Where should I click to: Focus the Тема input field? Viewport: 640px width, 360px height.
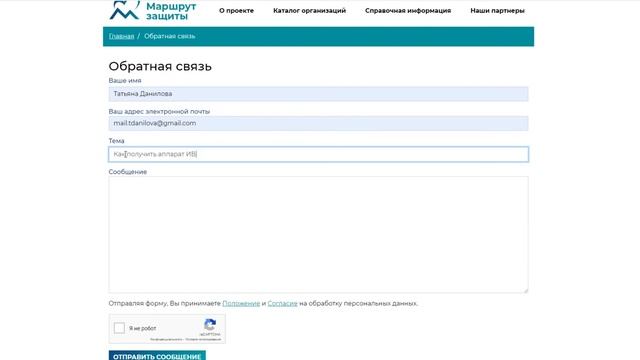coord(318,154)
